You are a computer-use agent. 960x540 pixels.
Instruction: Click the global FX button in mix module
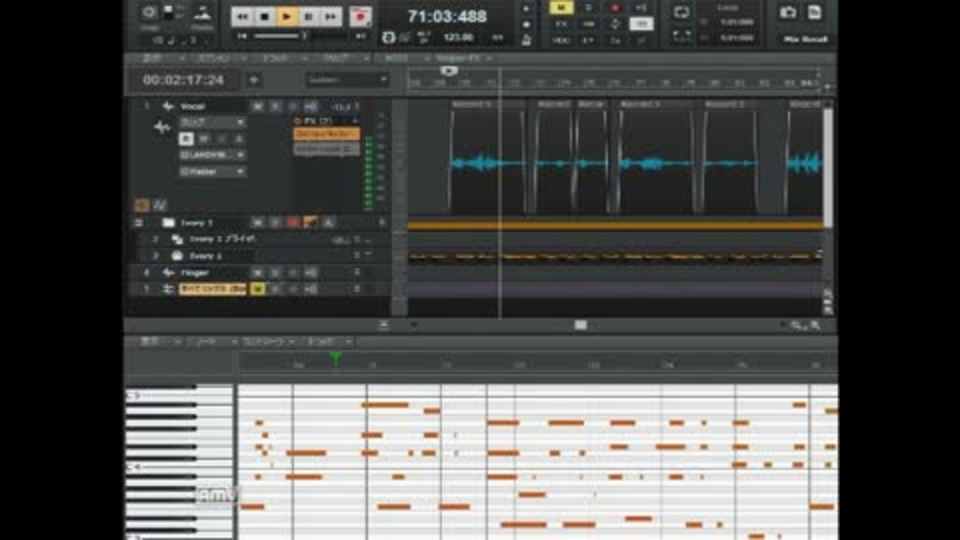pos(561,24)
